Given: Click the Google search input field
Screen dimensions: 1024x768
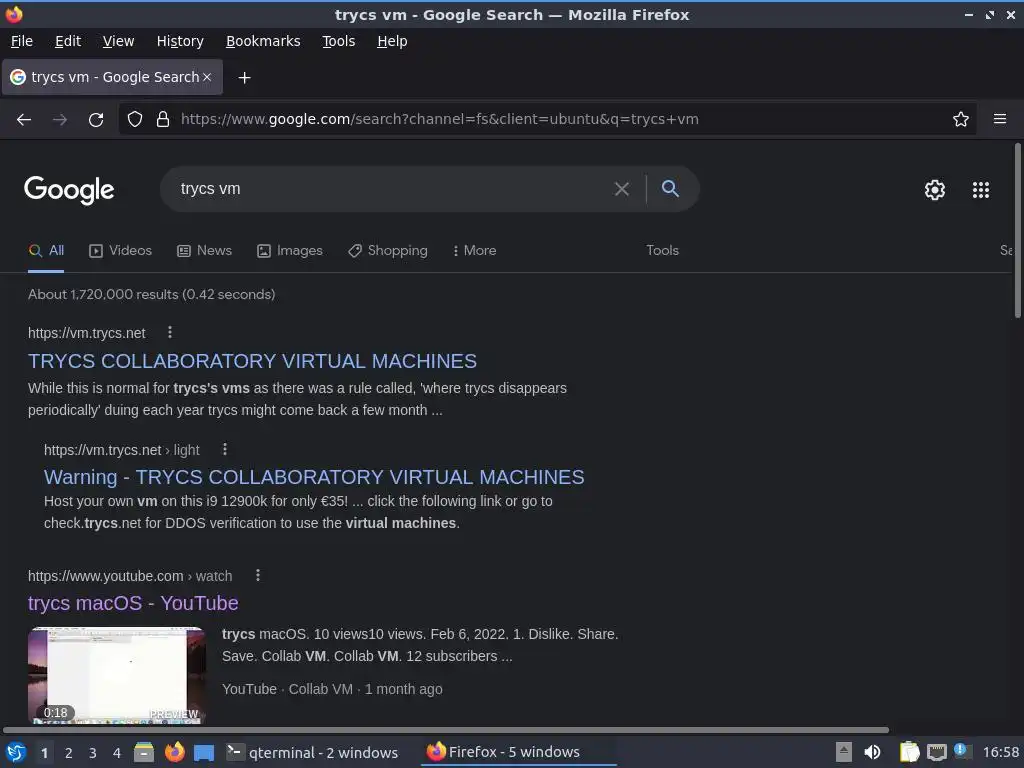Looking at the screenshot, I should (x=392, y=189).
